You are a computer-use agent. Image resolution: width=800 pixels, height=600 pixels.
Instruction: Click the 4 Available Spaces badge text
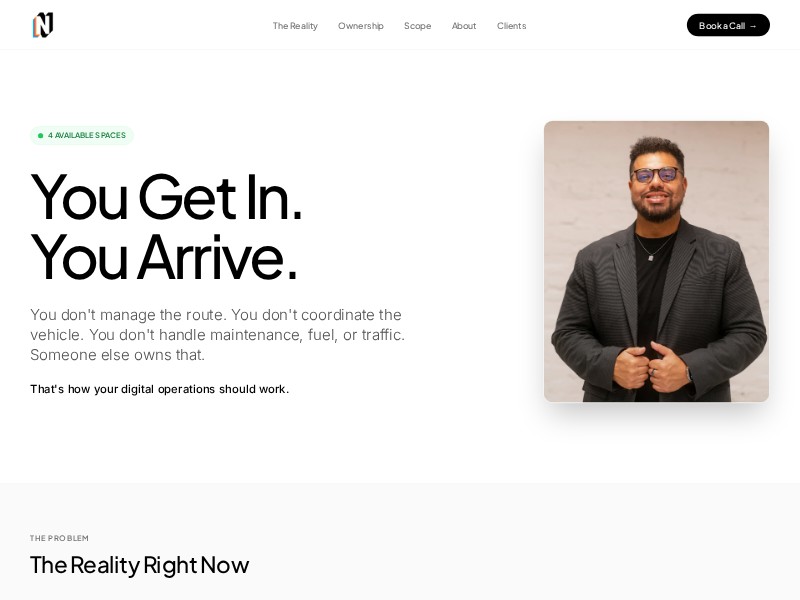pos(87,135)
